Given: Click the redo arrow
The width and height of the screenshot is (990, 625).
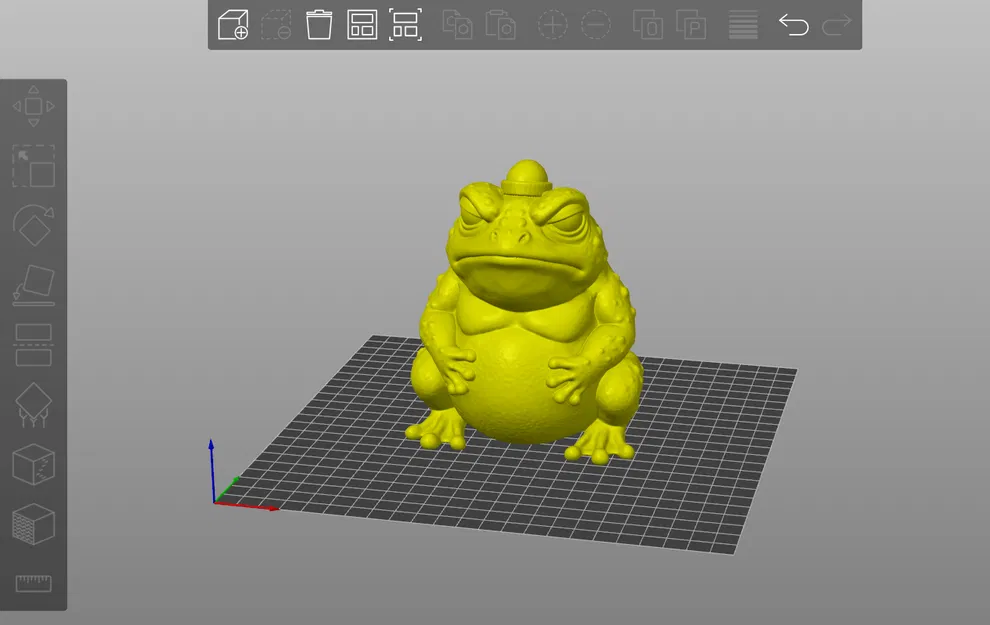Looking at the screenshot, I should click(x=837, y=25).
